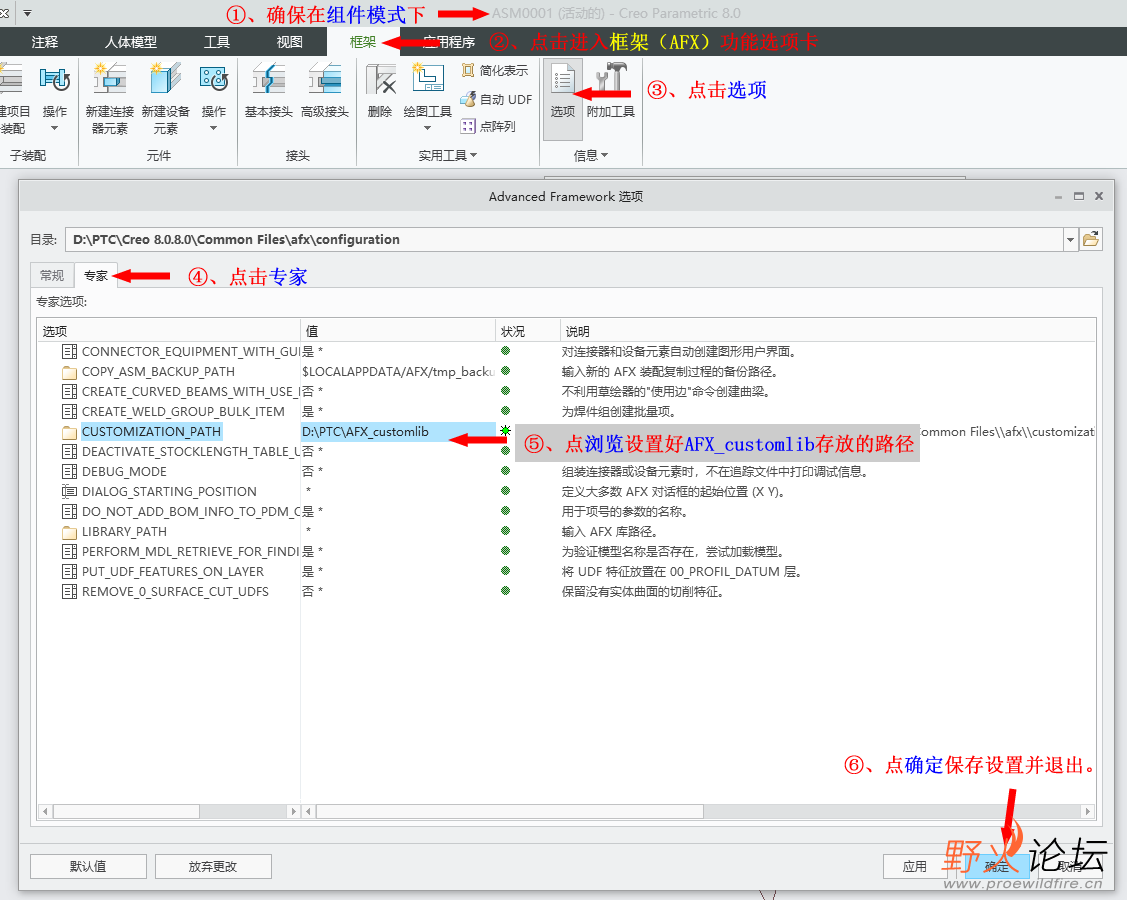Select the COPY_ASM_BACKUP_PATH folder icon

pos(70,372)
